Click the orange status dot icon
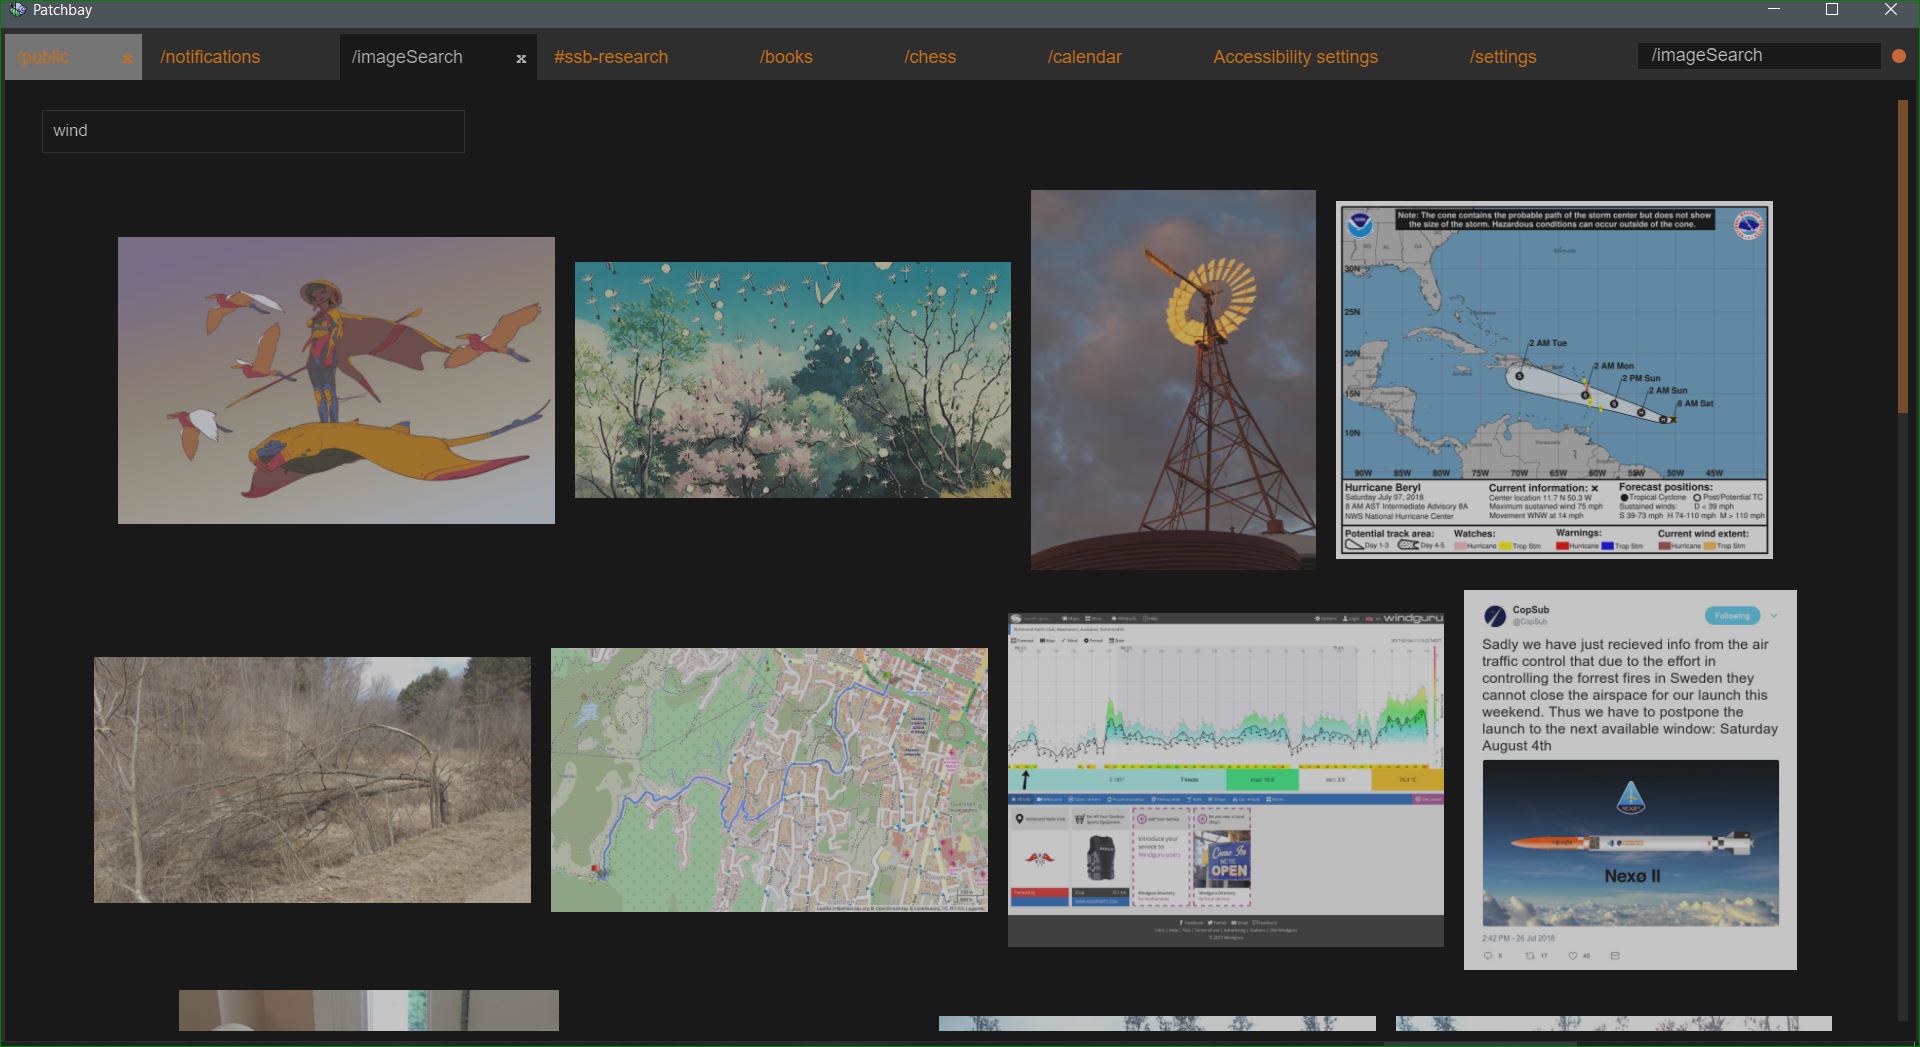Screen dimensions: 1920x1047 pyautogui.click(x=1899, y=57)
